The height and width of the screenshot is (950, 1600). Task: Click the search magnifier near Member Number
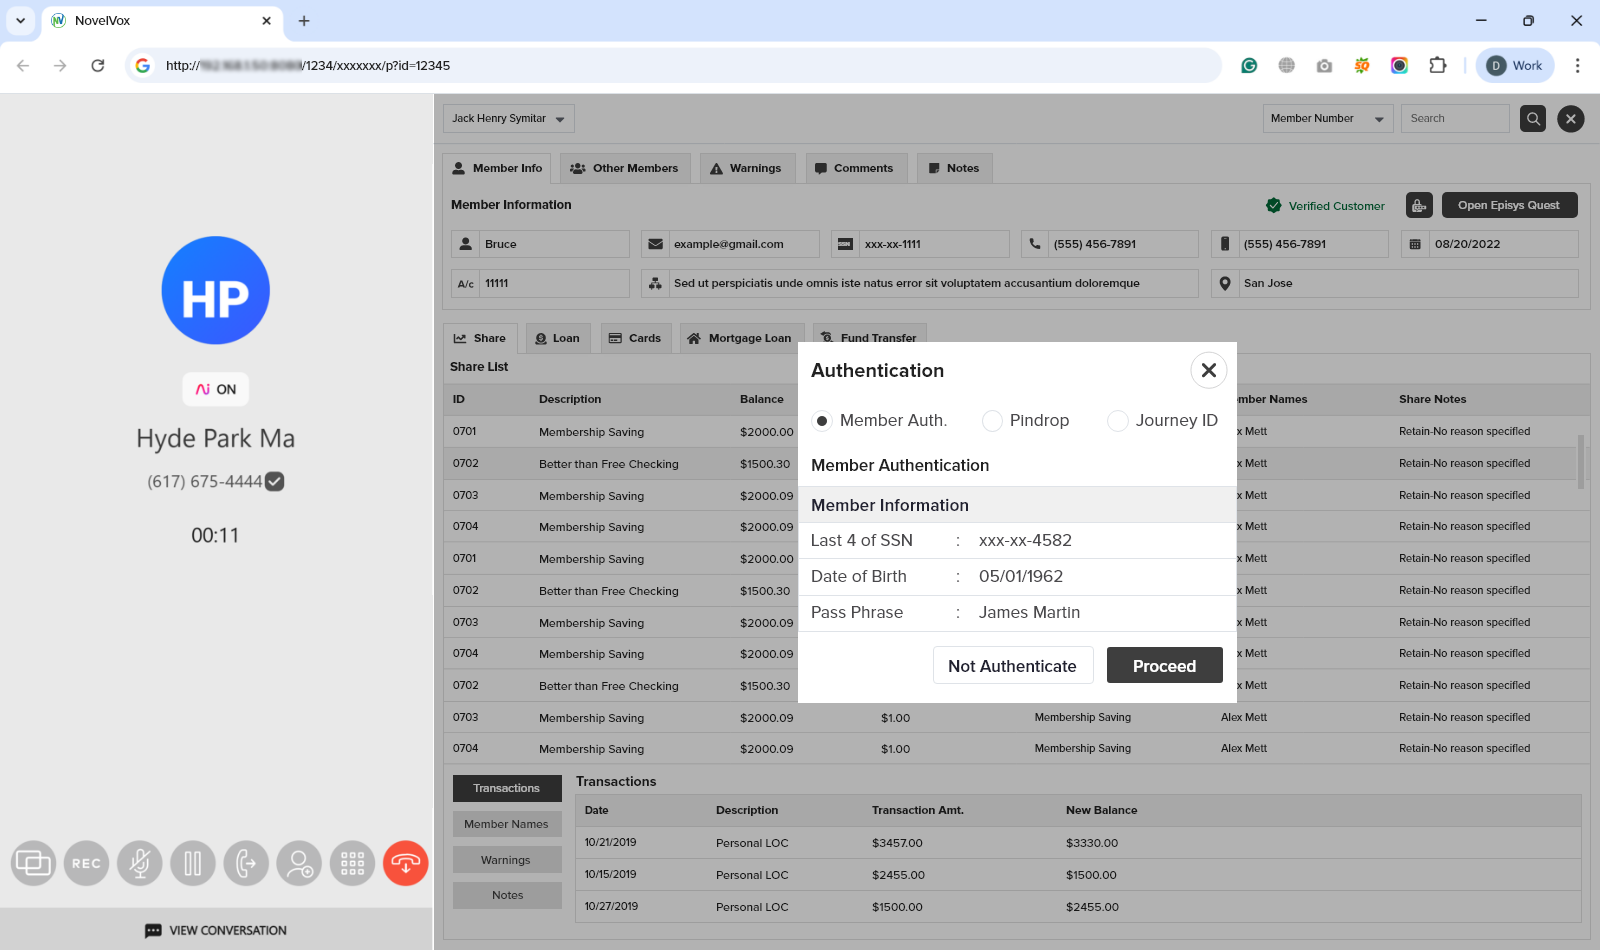pyautogui.click(x=1532, y=118)
